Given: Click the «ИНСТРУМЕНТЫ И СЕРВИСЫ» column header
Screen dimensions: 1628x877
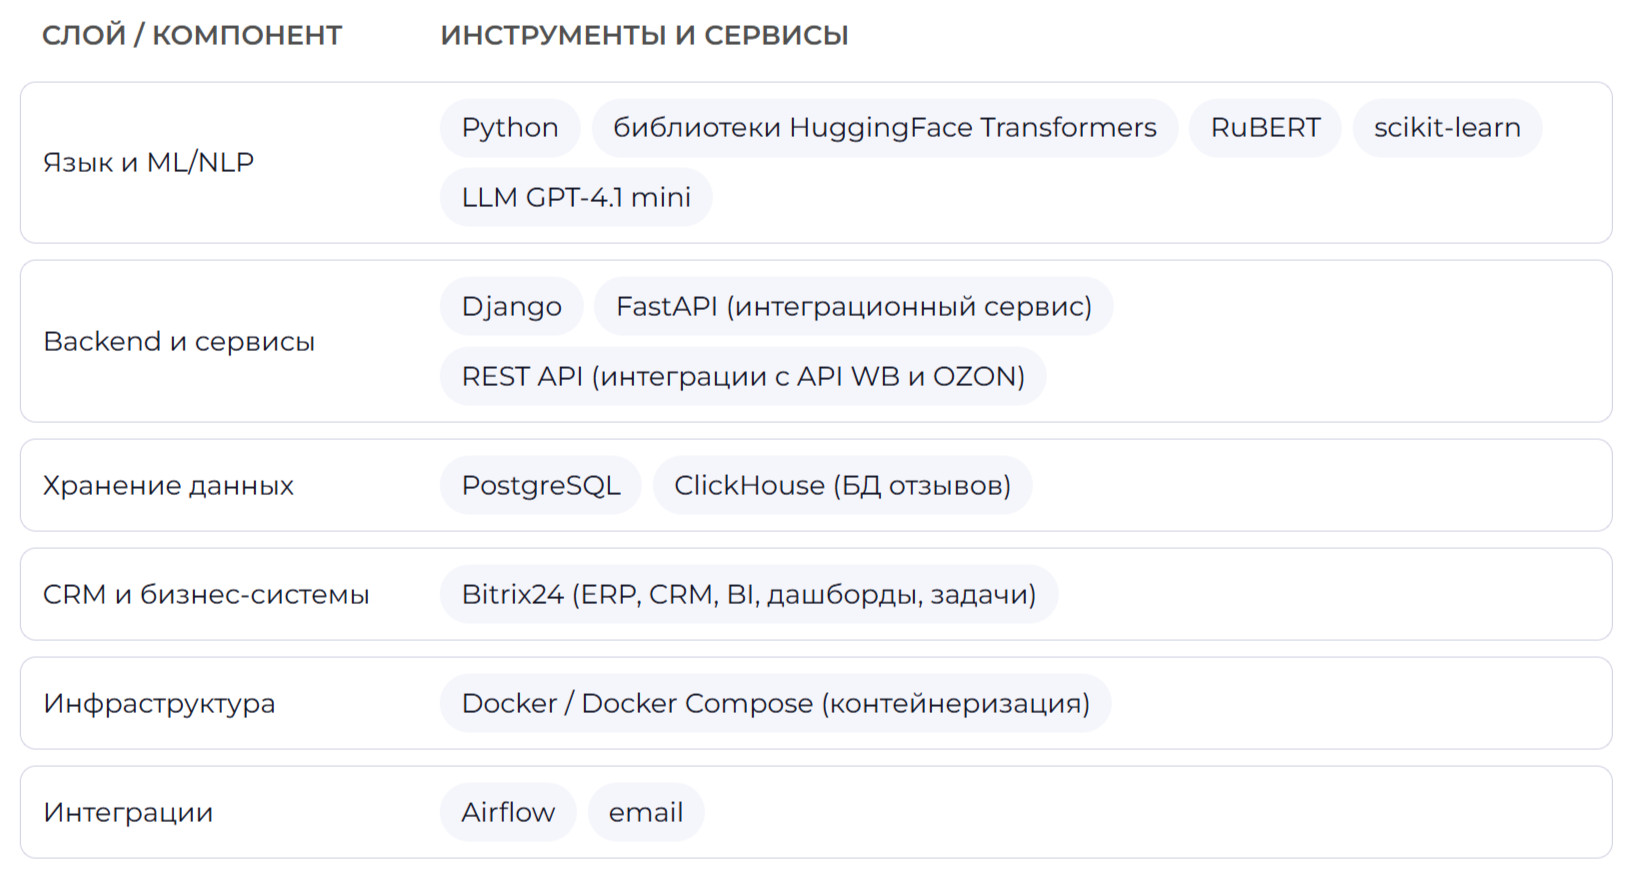Looking at the screenshot, I should coord(644,35).
